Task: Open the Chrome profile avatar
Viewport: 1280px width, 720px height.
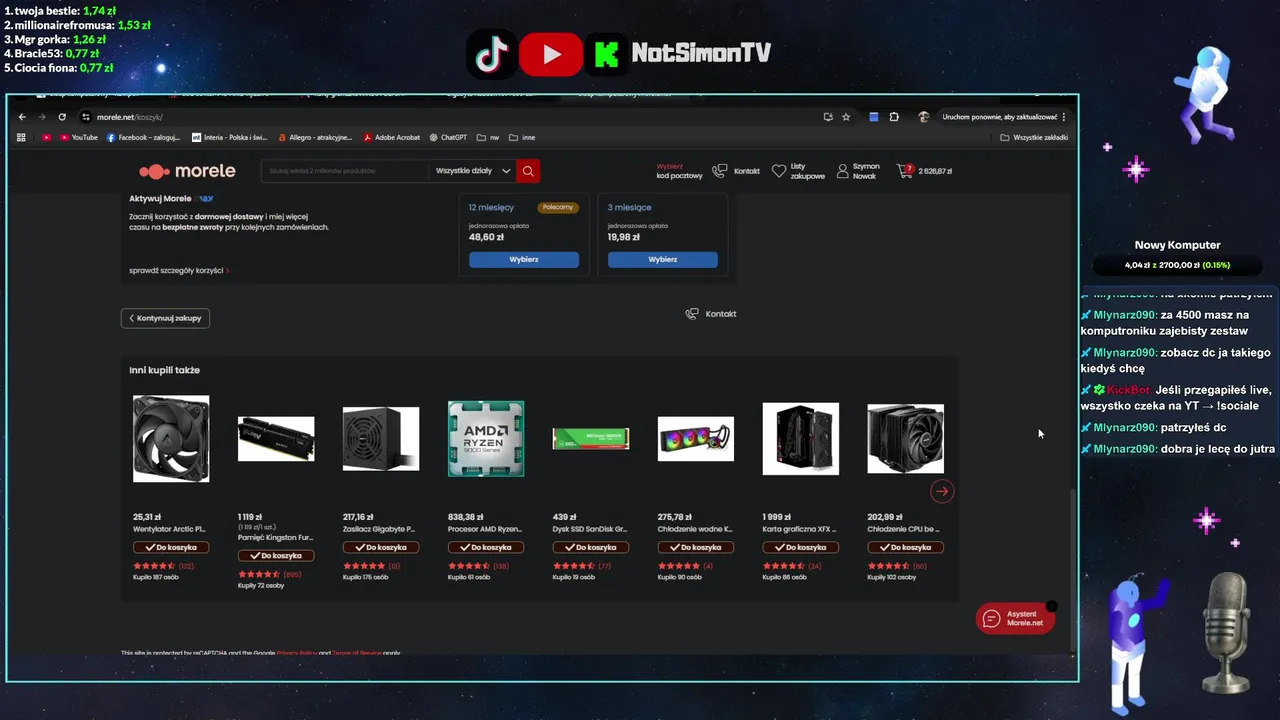Action: [924, 117]
